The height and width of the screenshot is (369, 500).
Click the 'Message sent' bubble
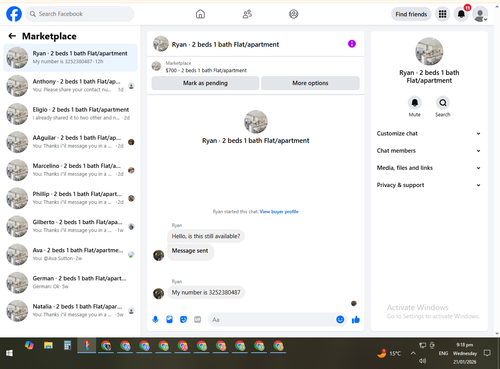coord(190,251)
